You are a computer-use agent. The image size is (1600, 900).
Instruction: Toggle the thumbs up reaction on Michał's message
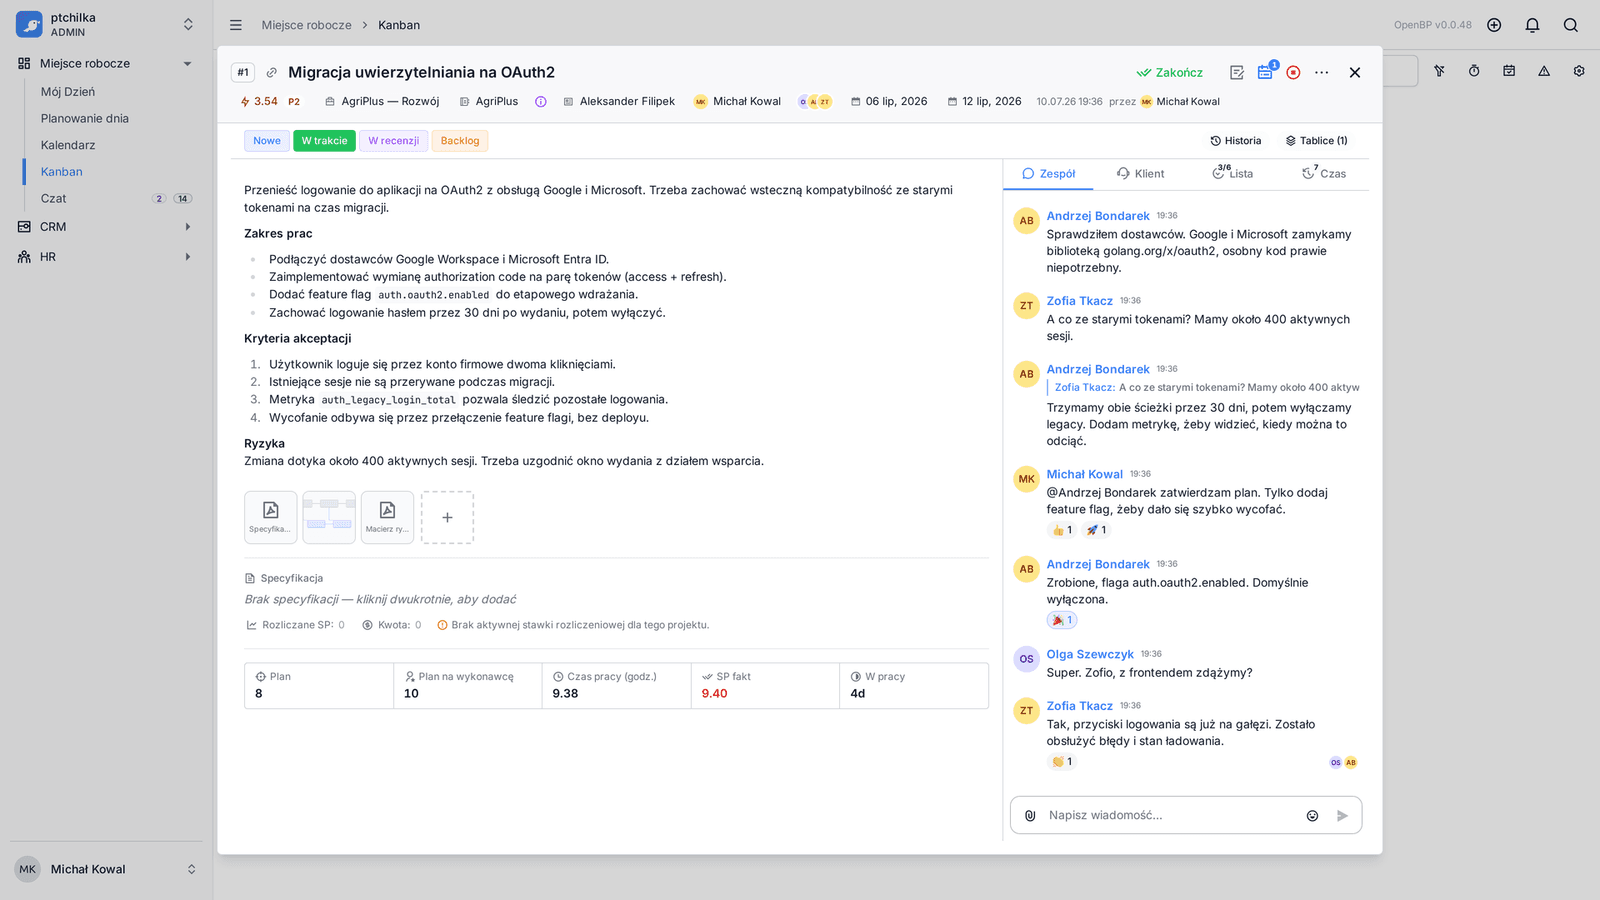click(1062, 530)
